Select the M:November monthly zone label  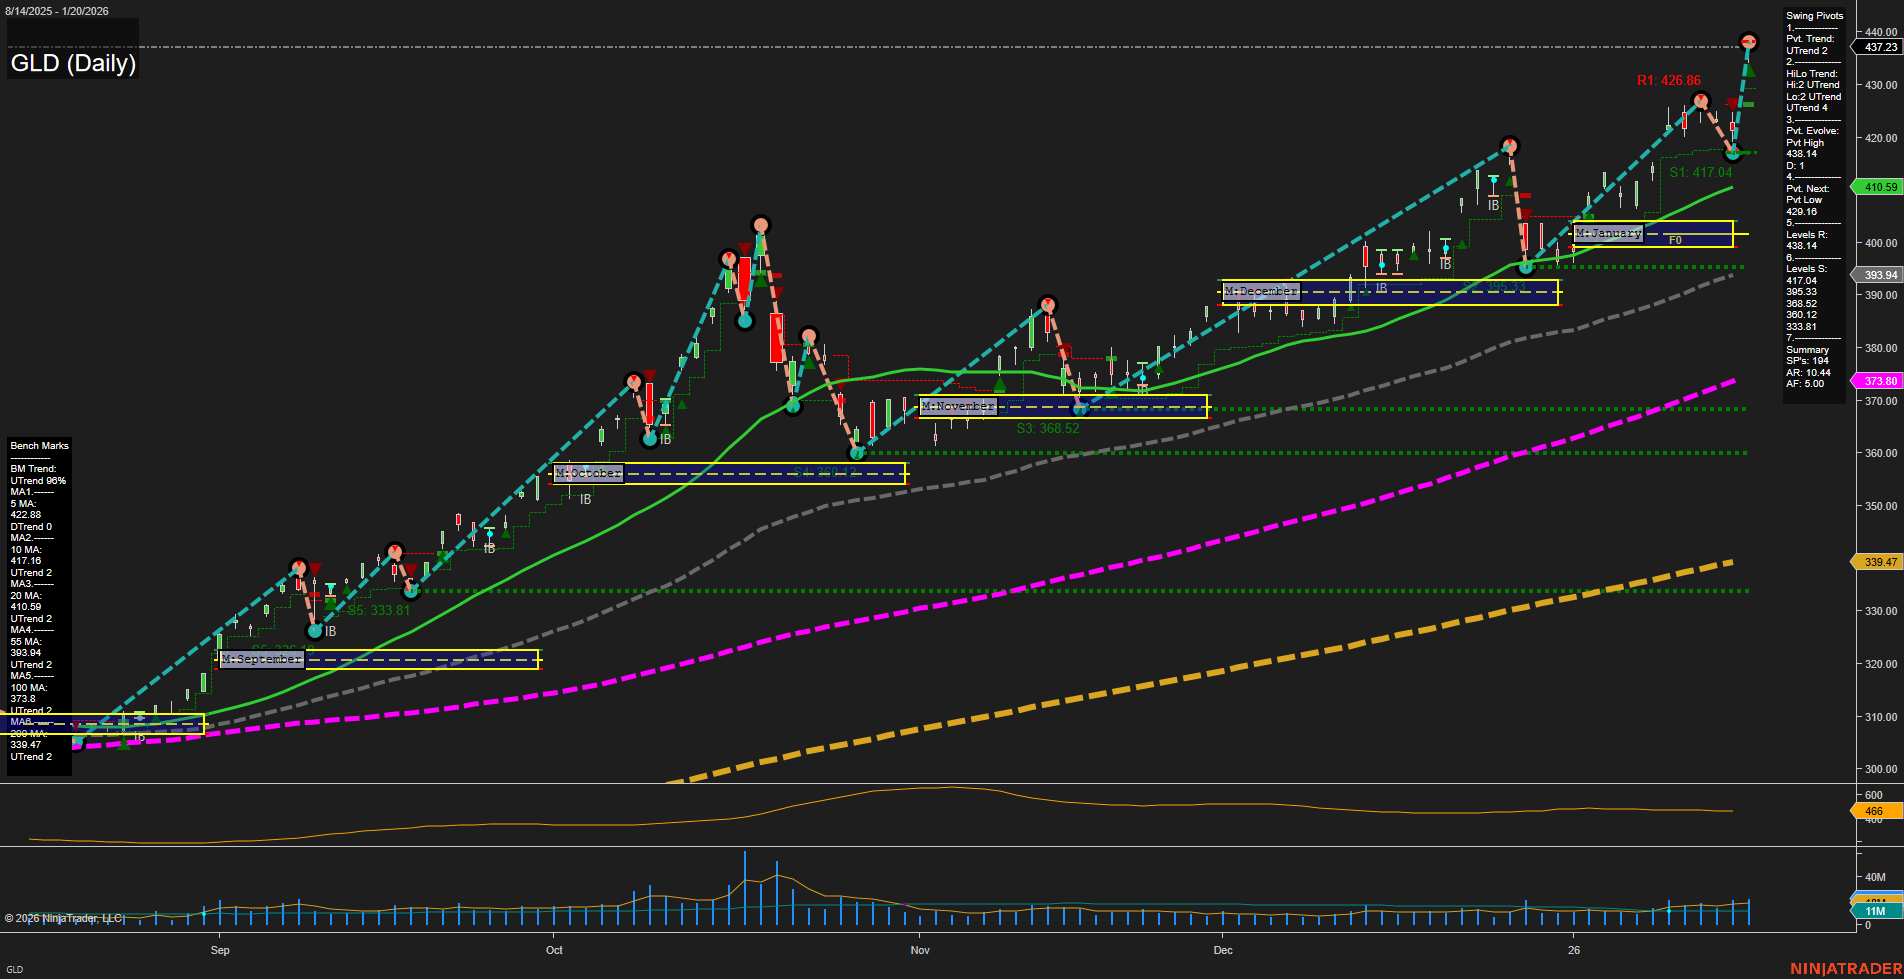957,406
